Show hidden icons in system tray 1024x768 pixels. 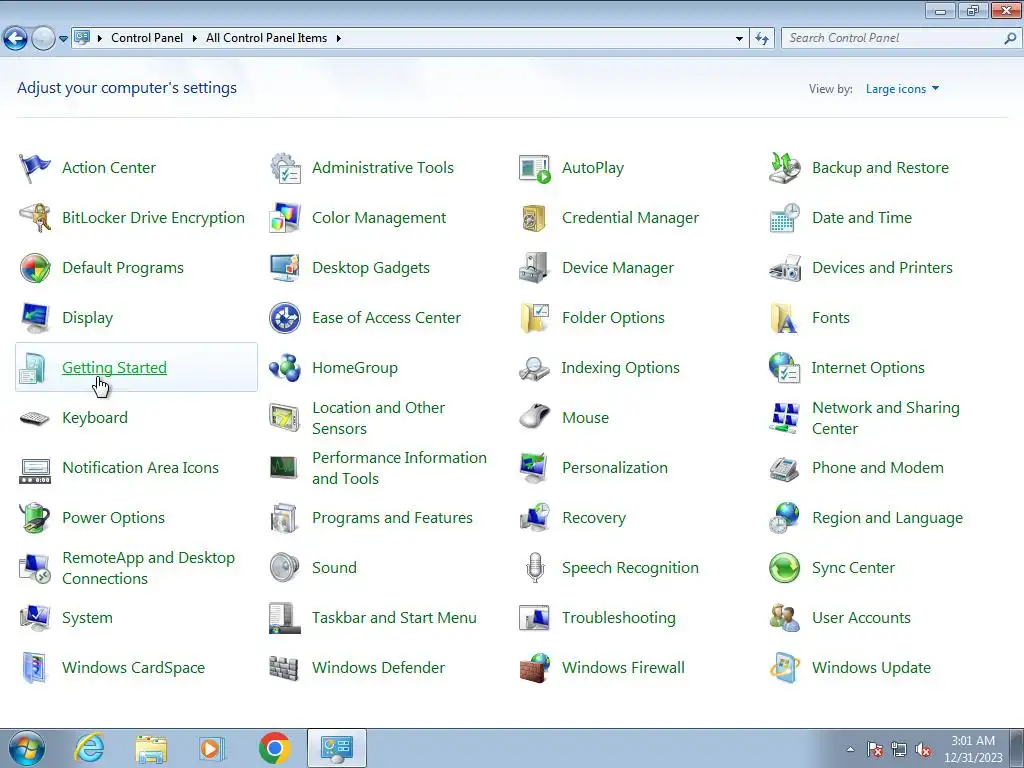coord(850,749)
